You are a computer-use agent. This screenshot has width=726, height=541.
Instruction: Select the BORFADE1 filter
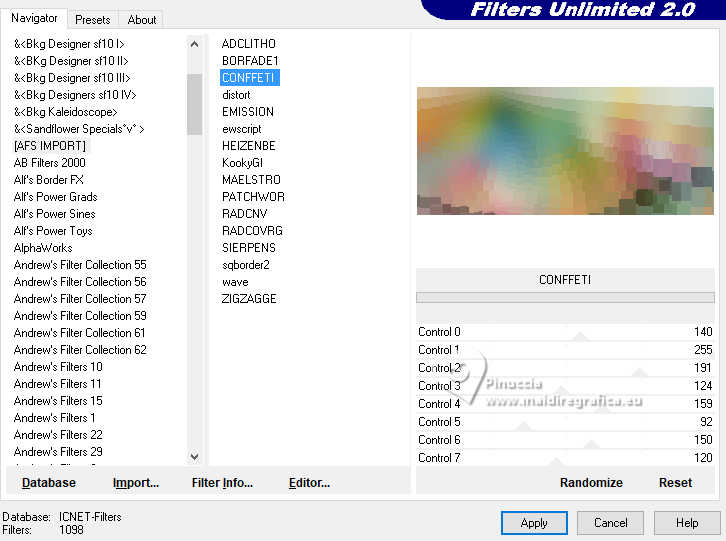pyautogui.click(x=250, y=61)
